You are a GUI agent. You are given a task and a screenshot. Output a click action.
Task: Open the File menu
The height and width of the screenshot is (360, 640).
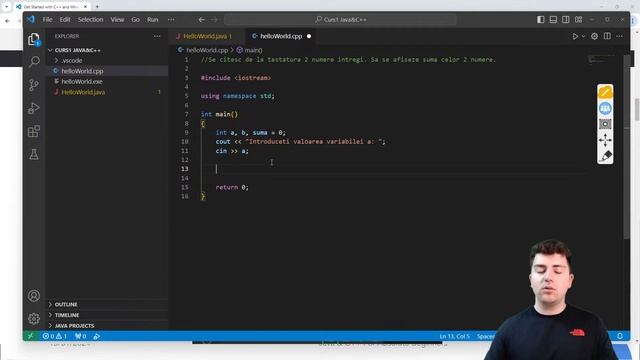pos(47,19)
